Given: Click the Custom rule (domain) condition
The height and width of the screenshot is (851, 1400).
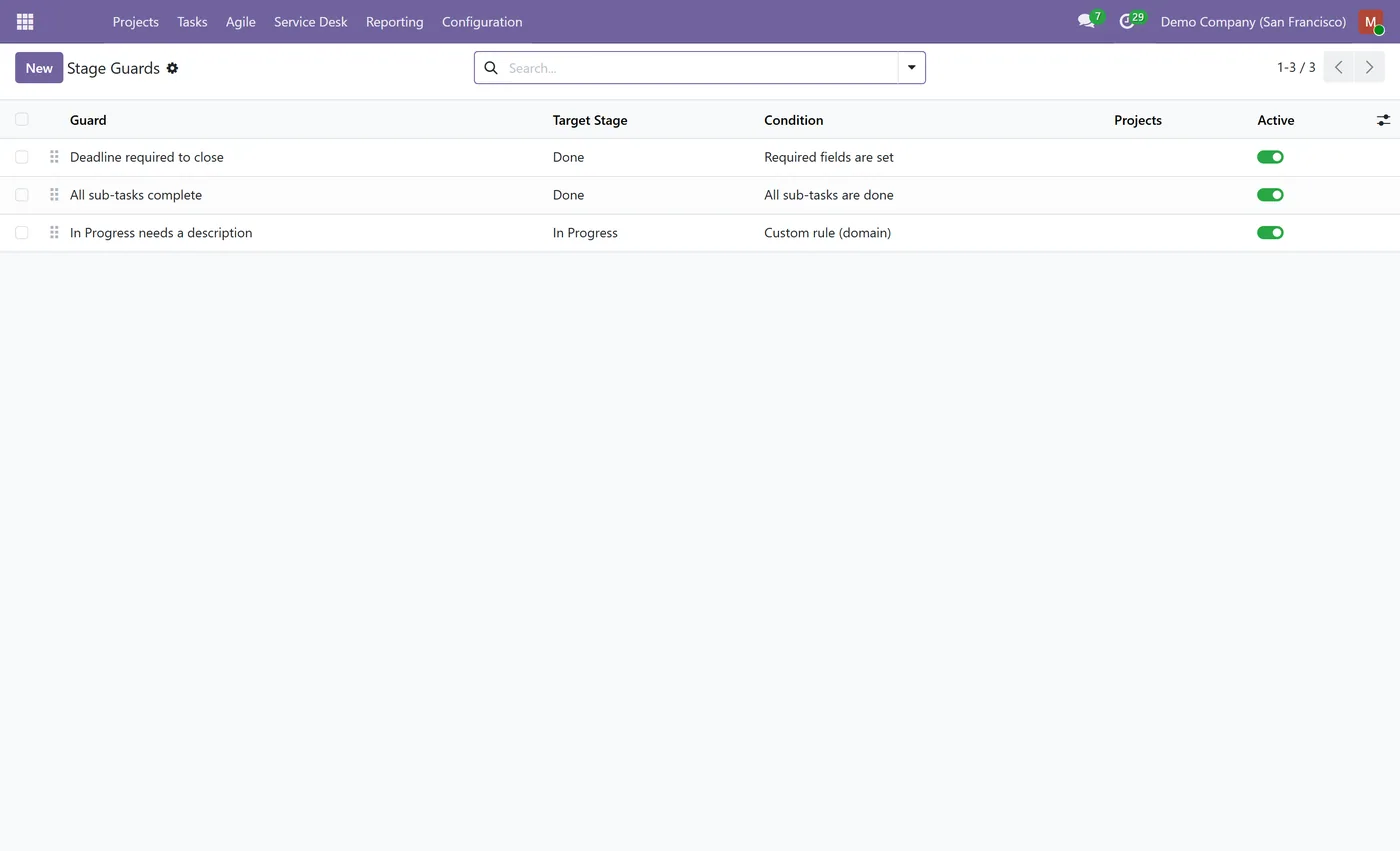Looking at the screenshot, I should (827, 233).
